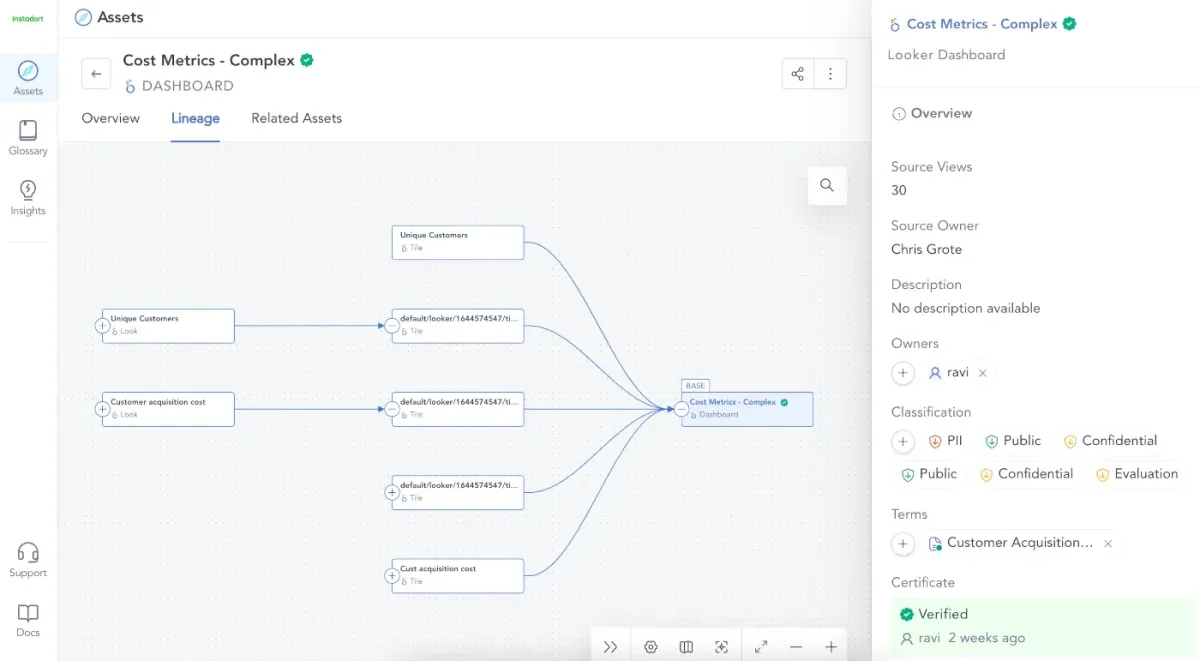
Task: Open the Insights sidebar icon
Action: (28, 198)
